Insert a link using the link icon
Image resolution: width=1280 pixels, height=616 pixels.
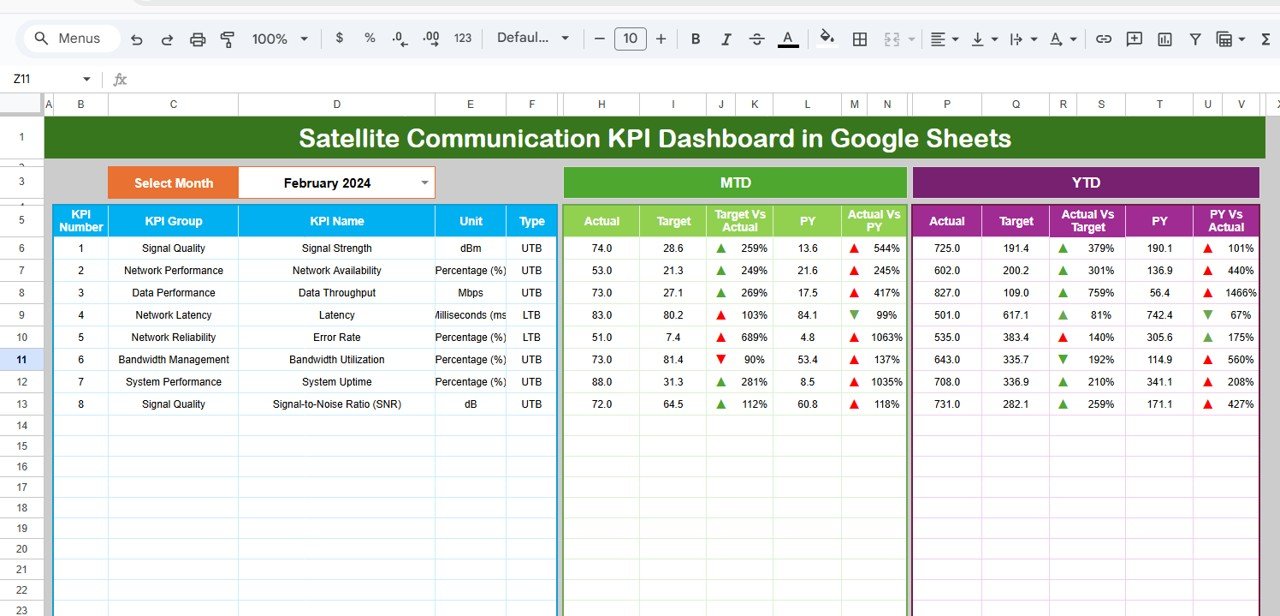[x=1104, y=38]
